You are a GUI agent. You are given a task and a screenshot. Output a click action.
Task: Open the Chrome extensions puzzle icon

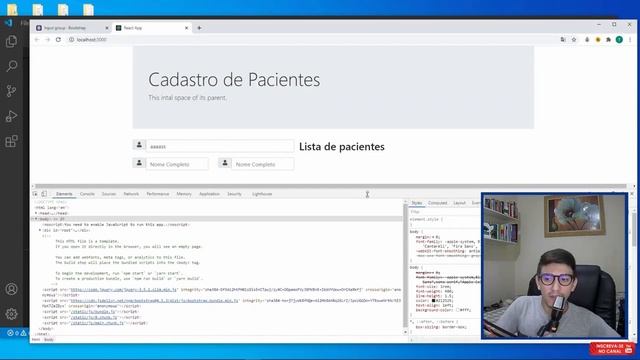tap(609, 40)
